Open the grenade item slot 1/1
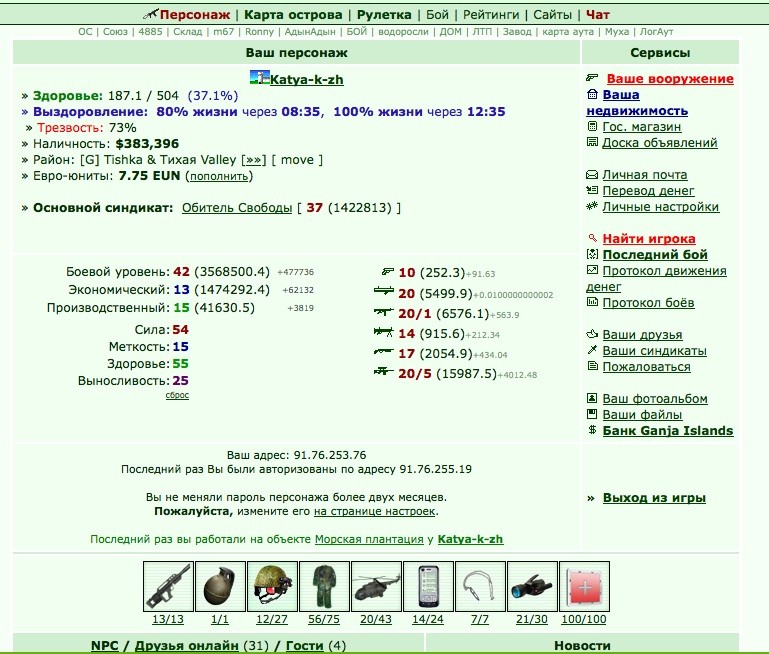 (220, 586)
